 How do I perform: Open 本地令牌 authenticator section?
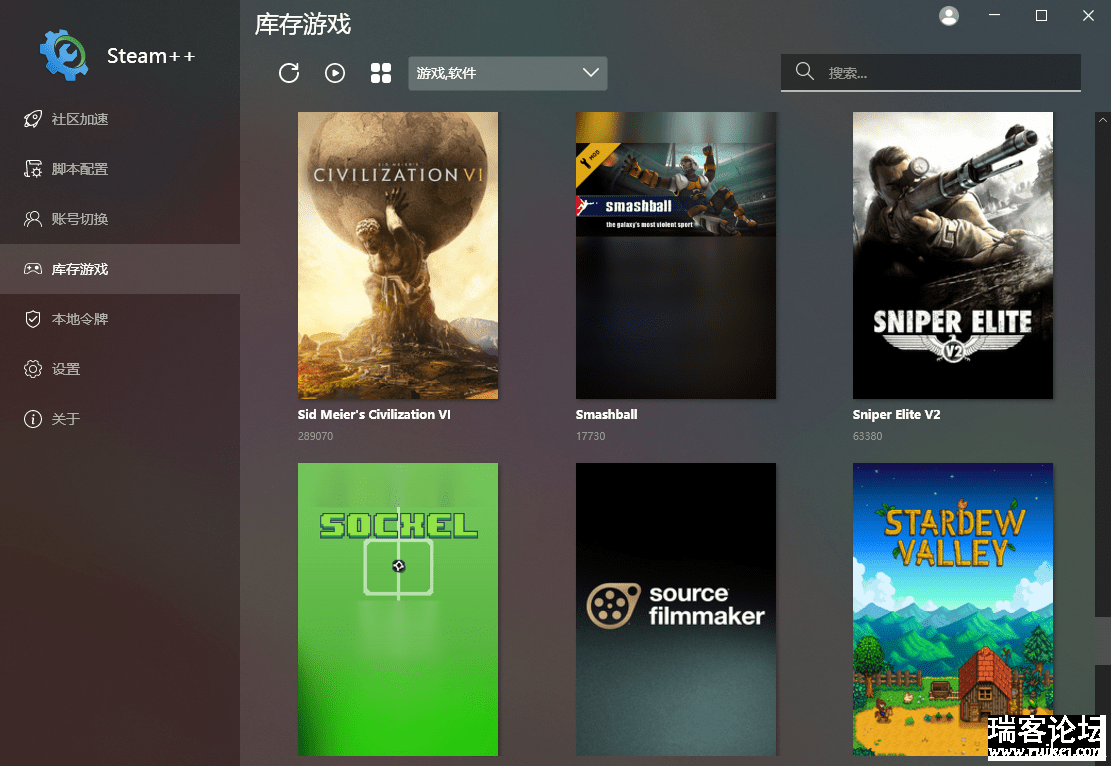(x=80, y=319)
